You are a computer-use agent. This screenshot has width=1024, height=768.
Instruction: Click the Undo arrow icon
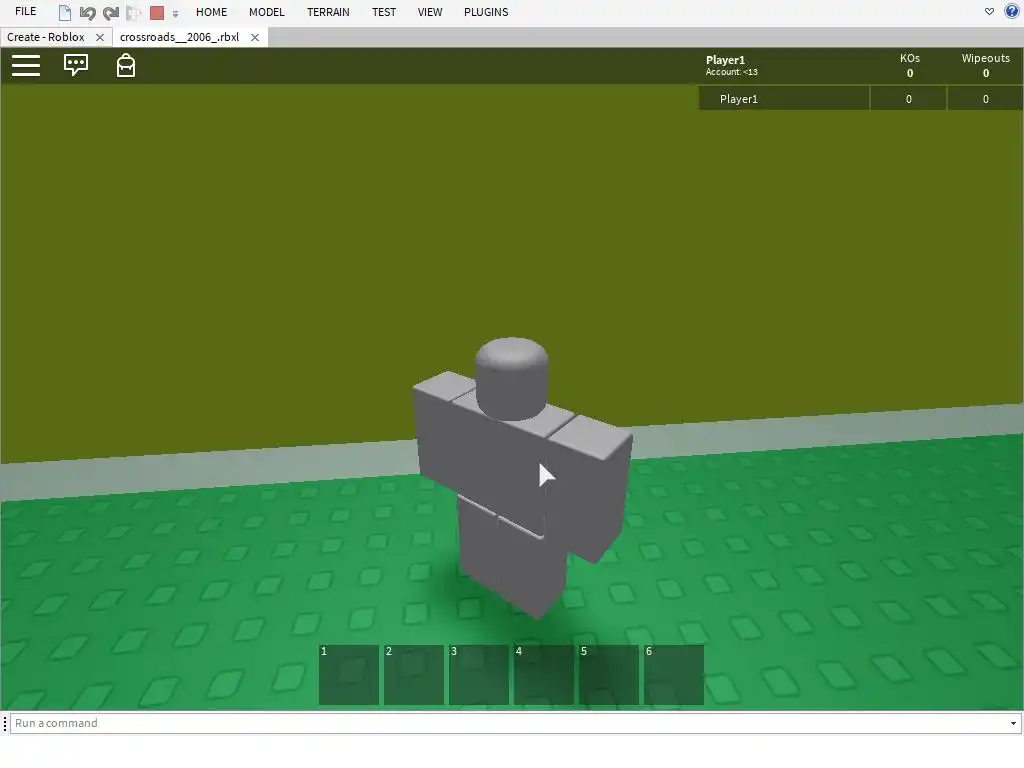coord(88,12)
